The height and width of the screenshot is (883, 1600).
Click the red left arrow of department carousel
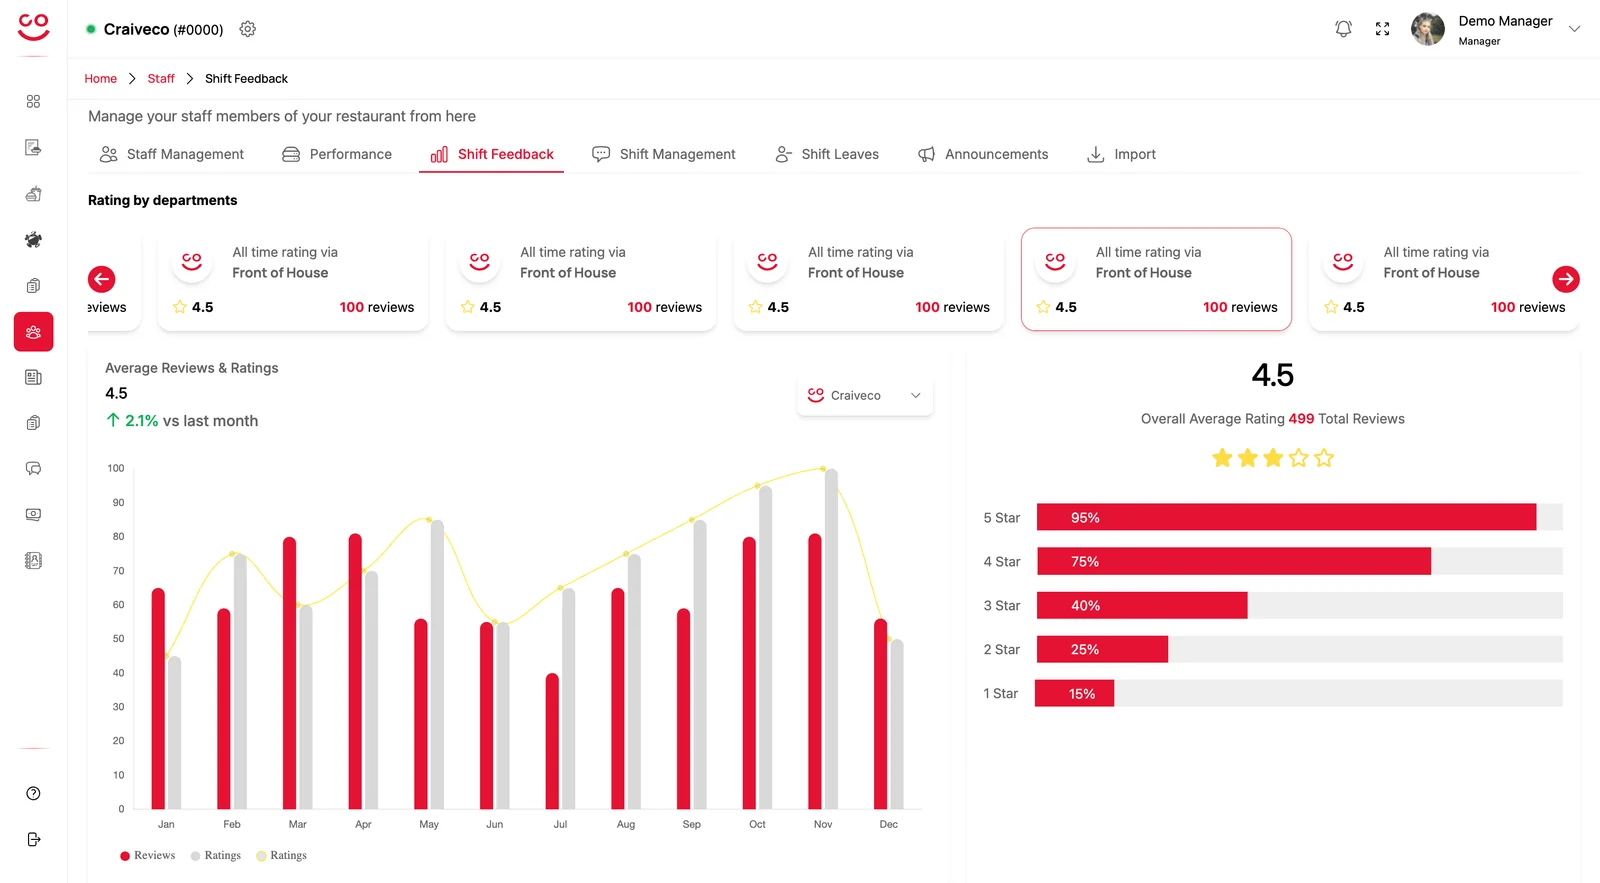click(102, 279)
